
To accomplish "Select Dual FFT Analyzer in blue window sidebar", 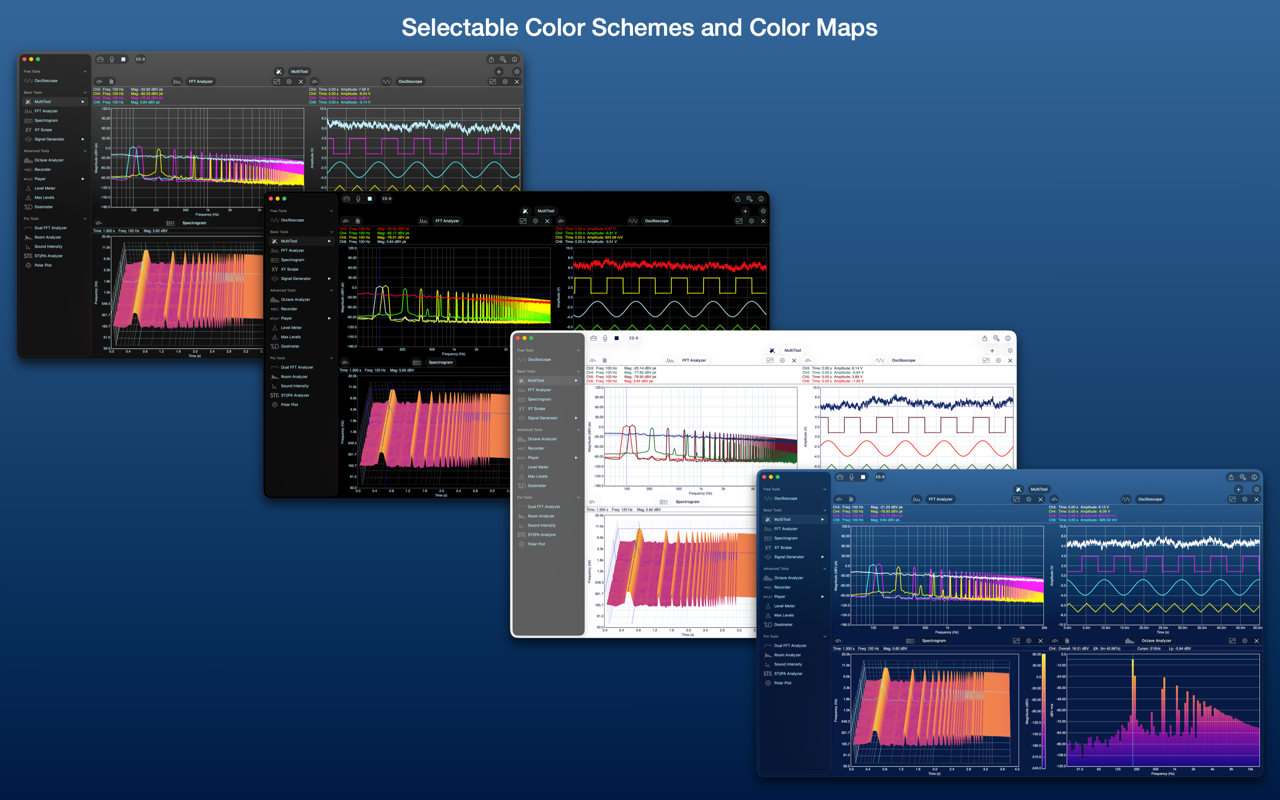I will click(787, 646).
